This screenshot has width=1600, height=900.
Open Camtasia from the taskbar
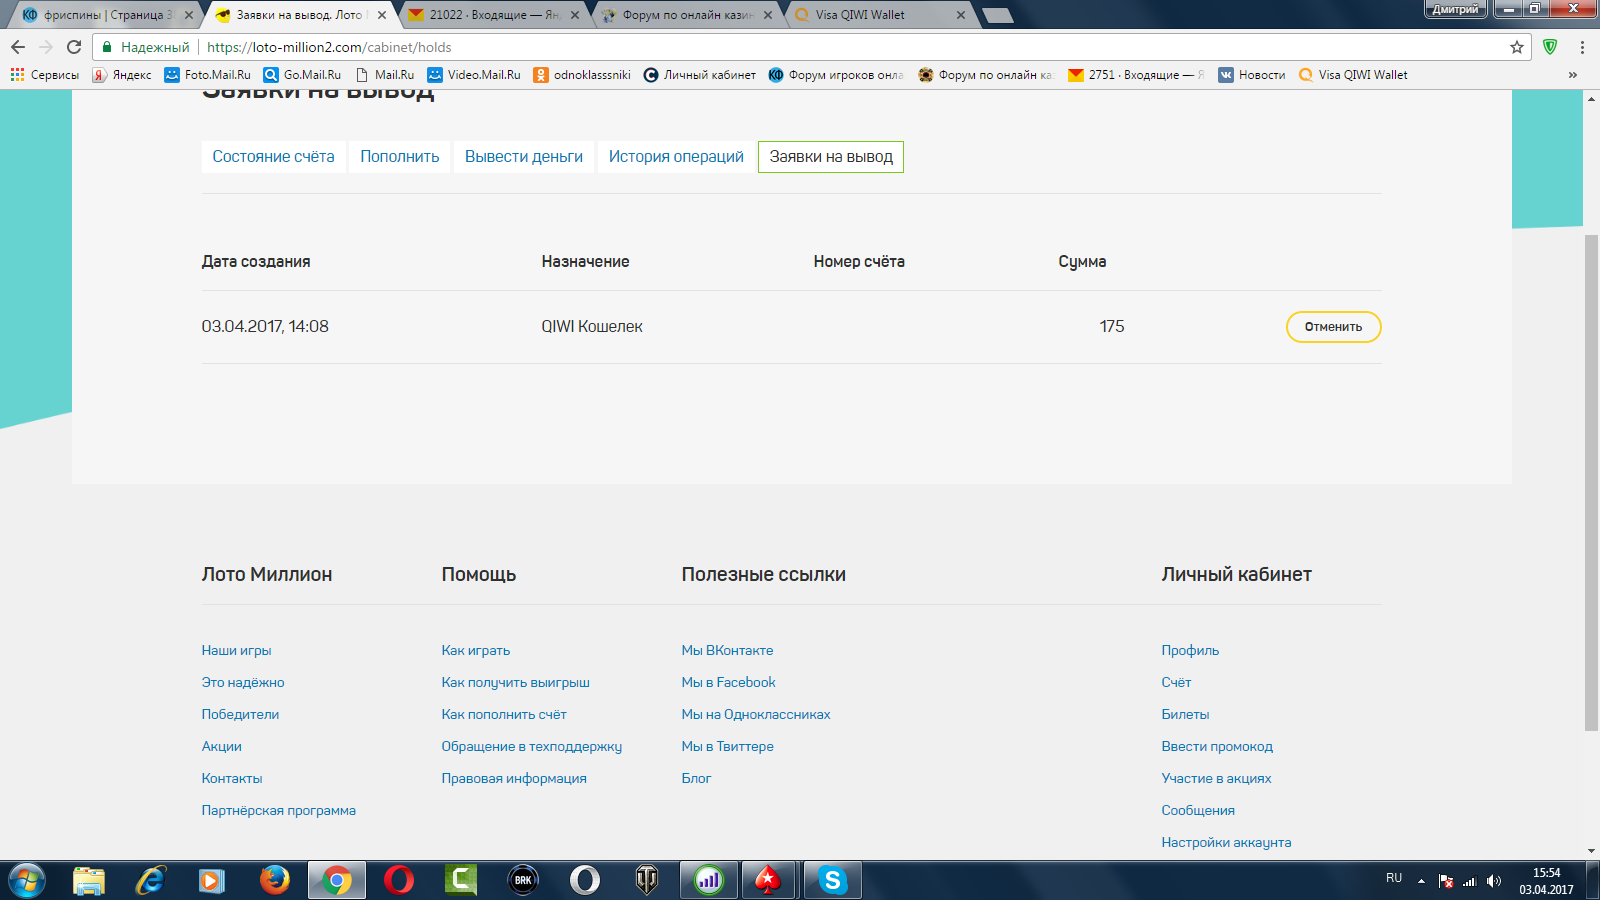461,880
